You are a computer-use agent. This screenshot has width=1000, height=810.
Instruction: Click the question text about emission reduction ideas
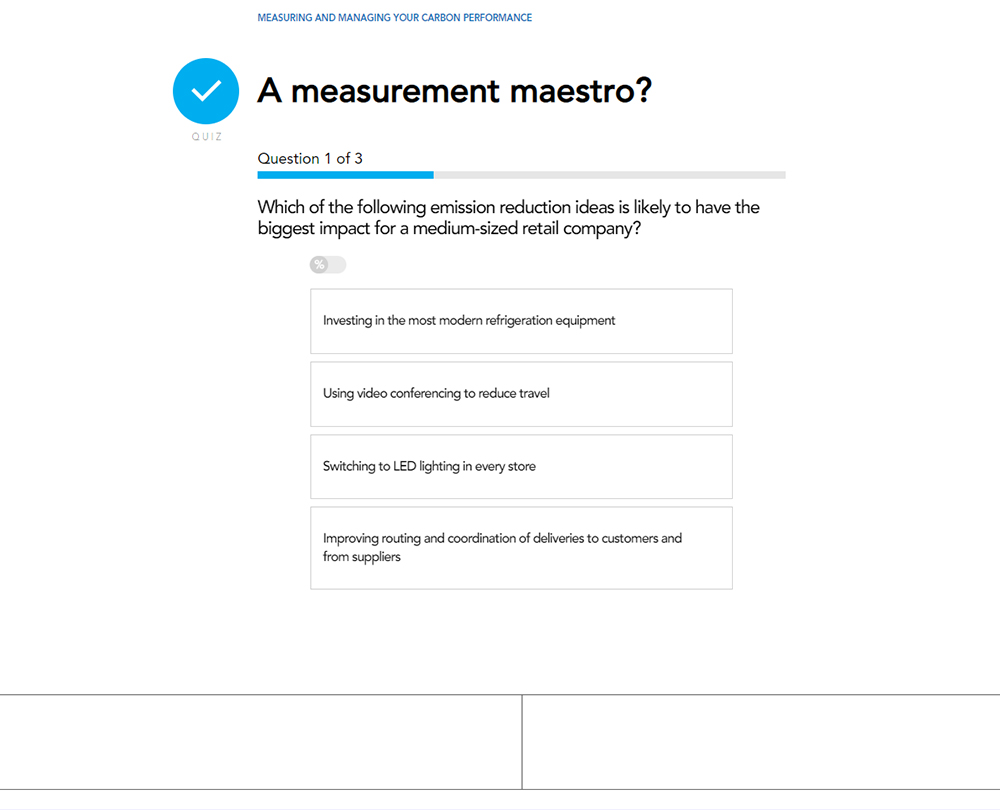pos(508,218)
